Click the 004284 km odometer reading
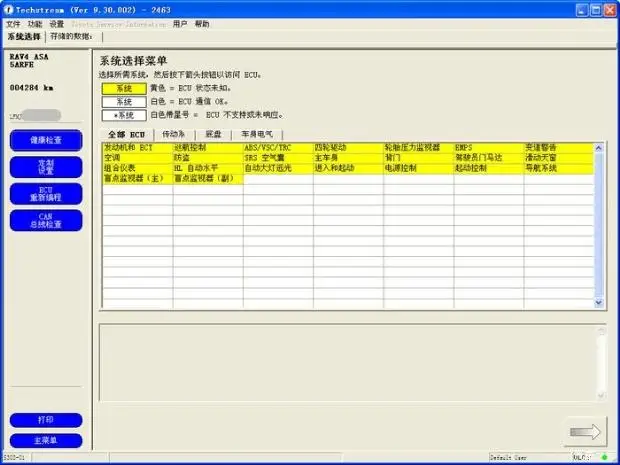The width and height of the screenshot is (620, 465). [x=31, y=88]
